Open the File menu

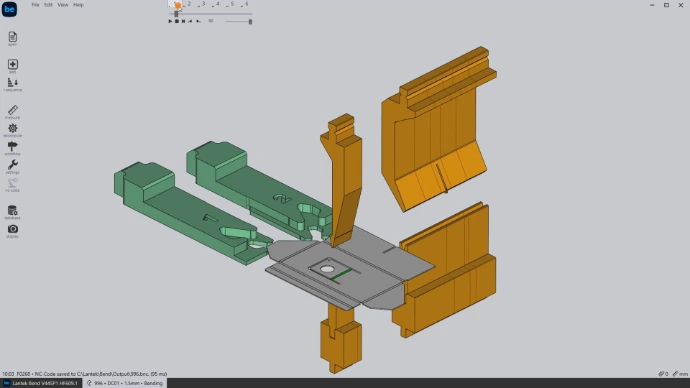[x=35, y=5]
